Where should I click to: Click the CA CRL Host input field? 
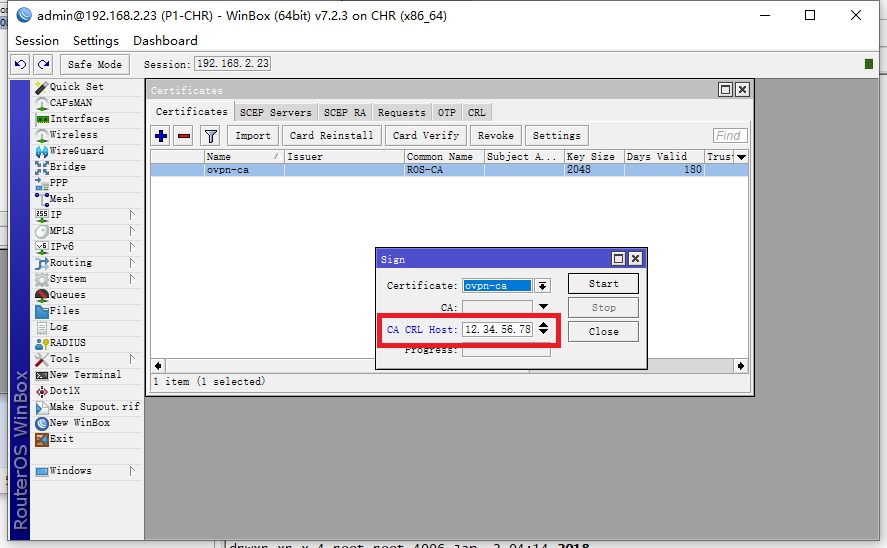[x=497, y=329]
